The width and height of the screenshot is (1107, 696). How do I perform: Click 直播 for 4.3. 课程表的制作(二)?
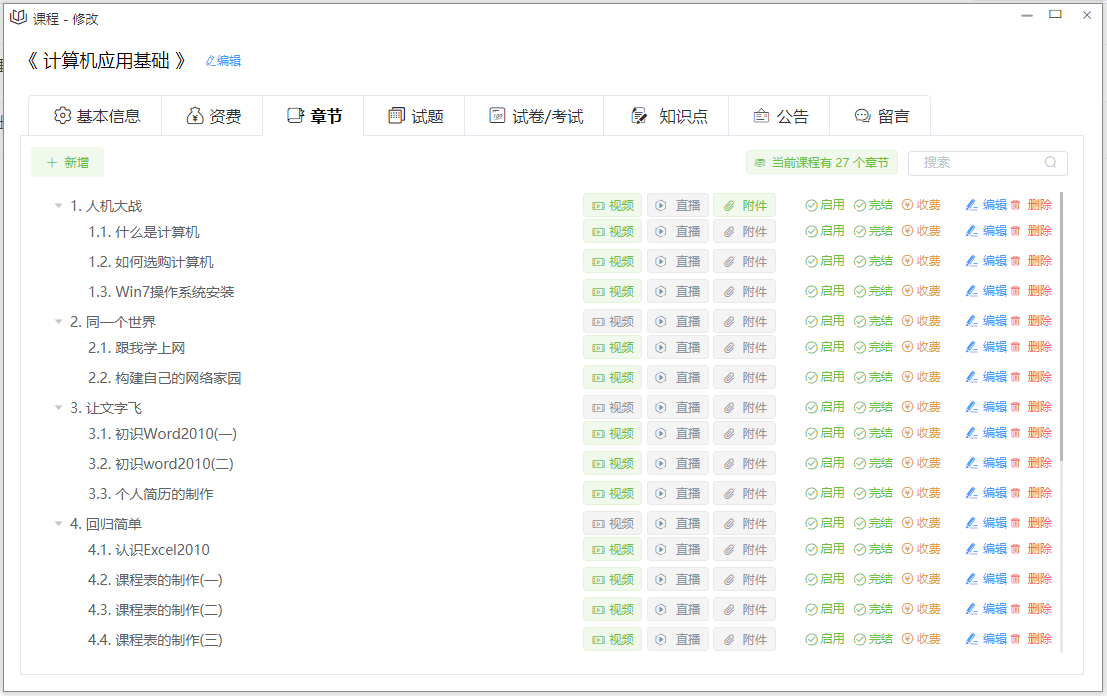(x=678, y=609)
